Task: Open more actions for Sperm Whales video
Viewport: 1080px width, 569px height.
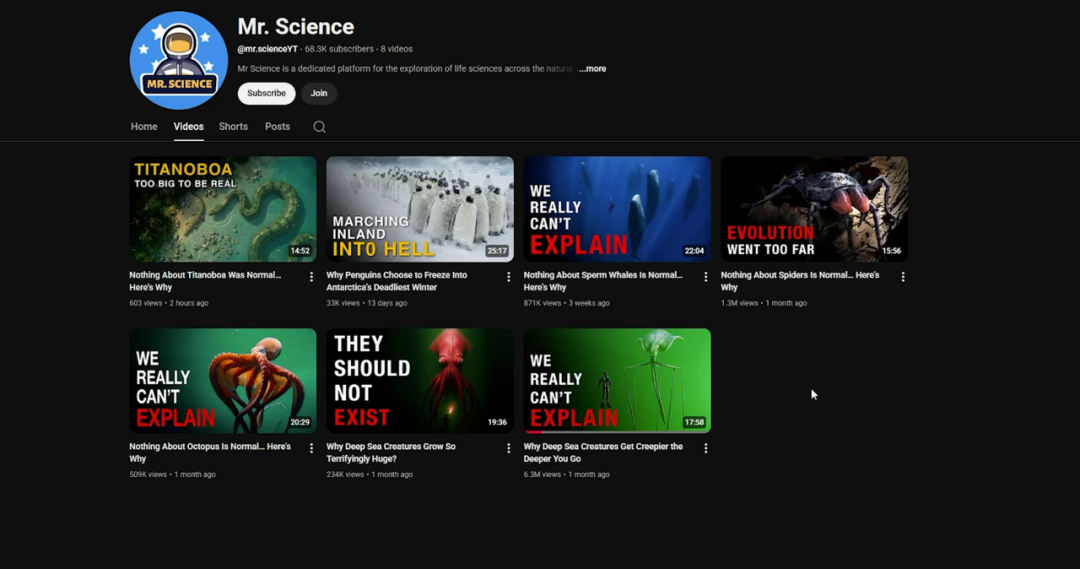Action: click(x=705, y=277)
